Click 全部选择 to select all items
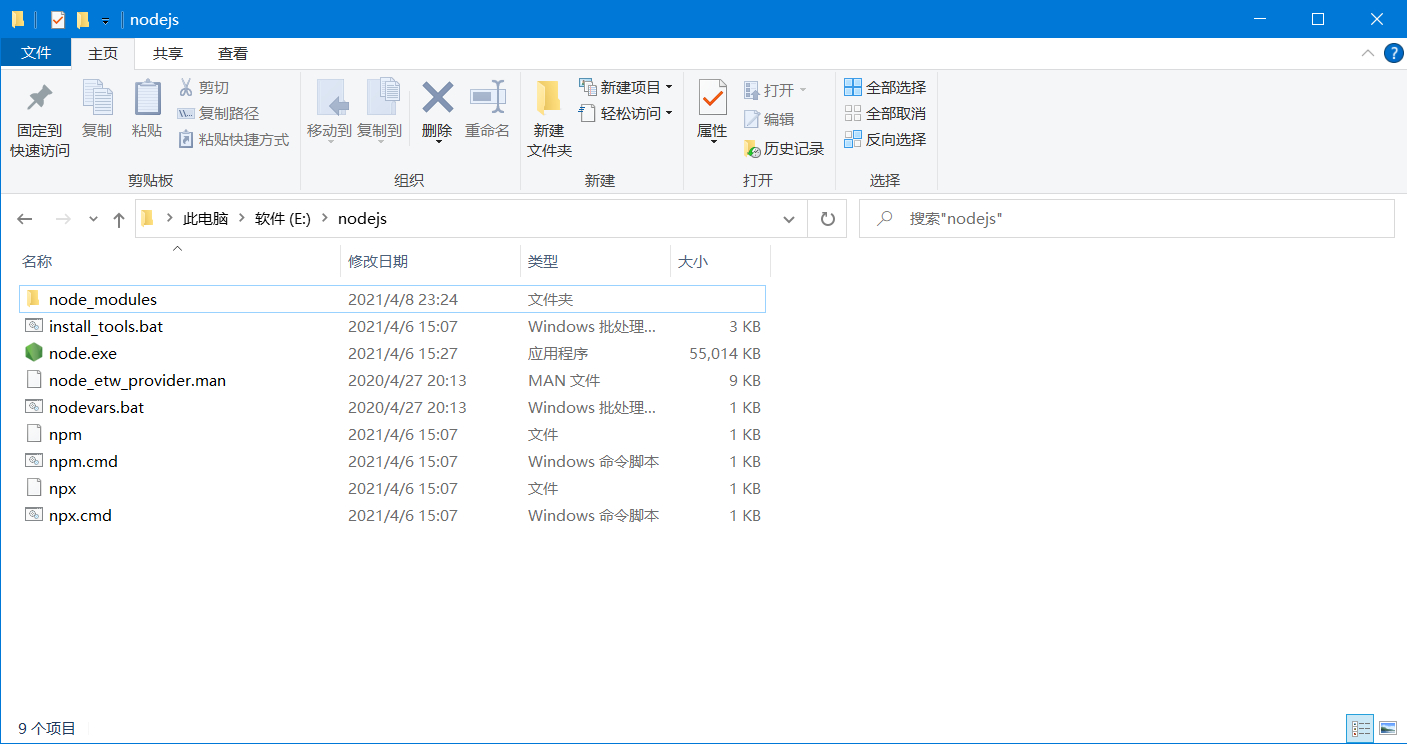This screenshot has width=1407, height=744. [885, 88]
